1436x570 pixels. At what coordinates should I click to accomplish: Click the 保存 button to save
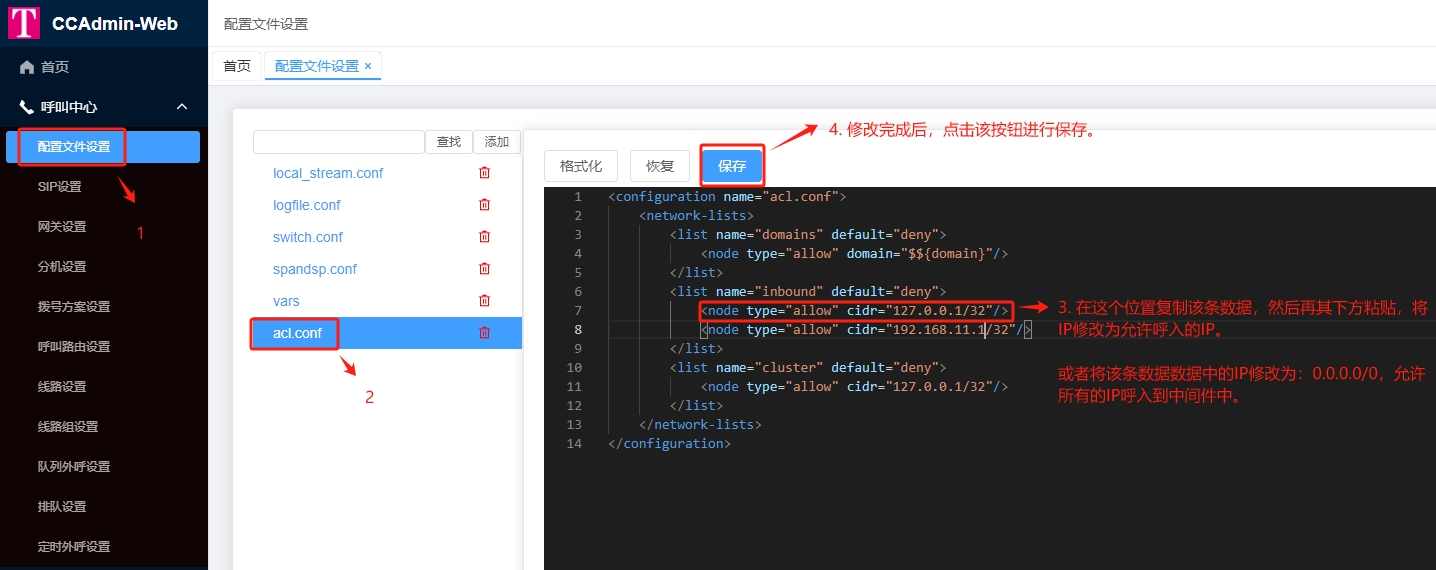coord(732,166)
